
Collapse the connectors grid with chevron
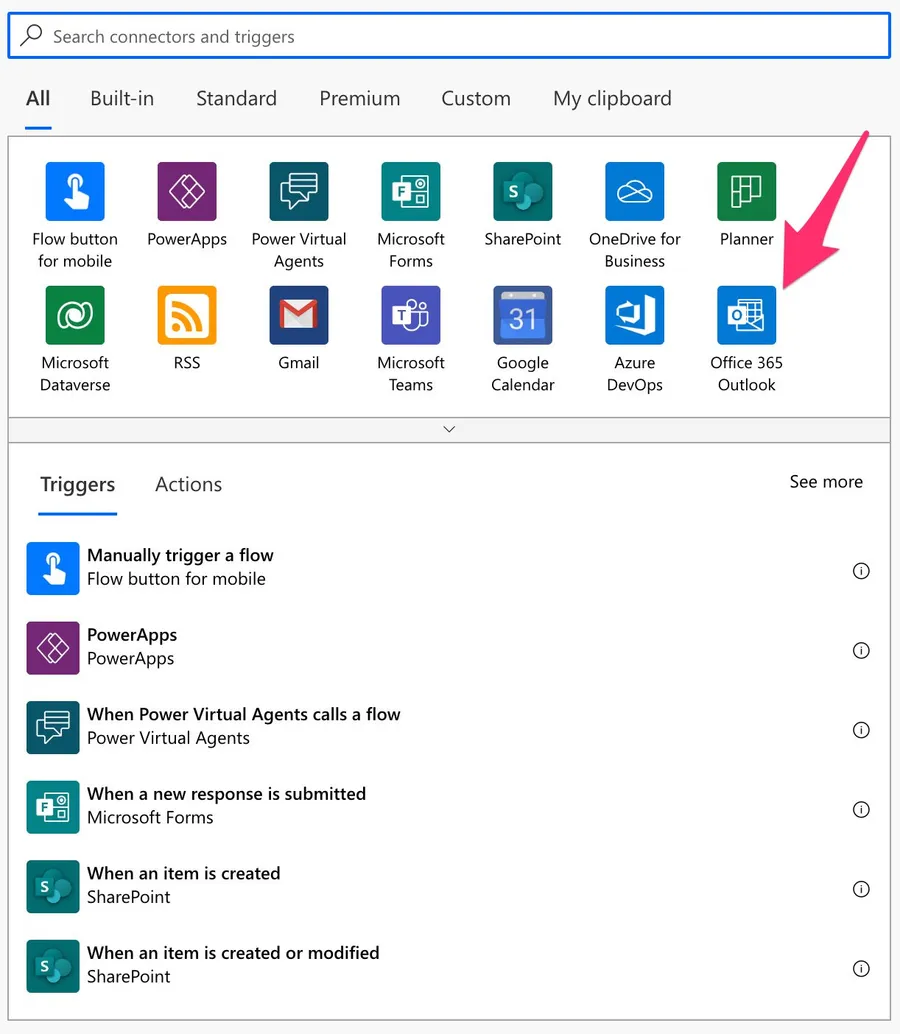coord(449,429)
